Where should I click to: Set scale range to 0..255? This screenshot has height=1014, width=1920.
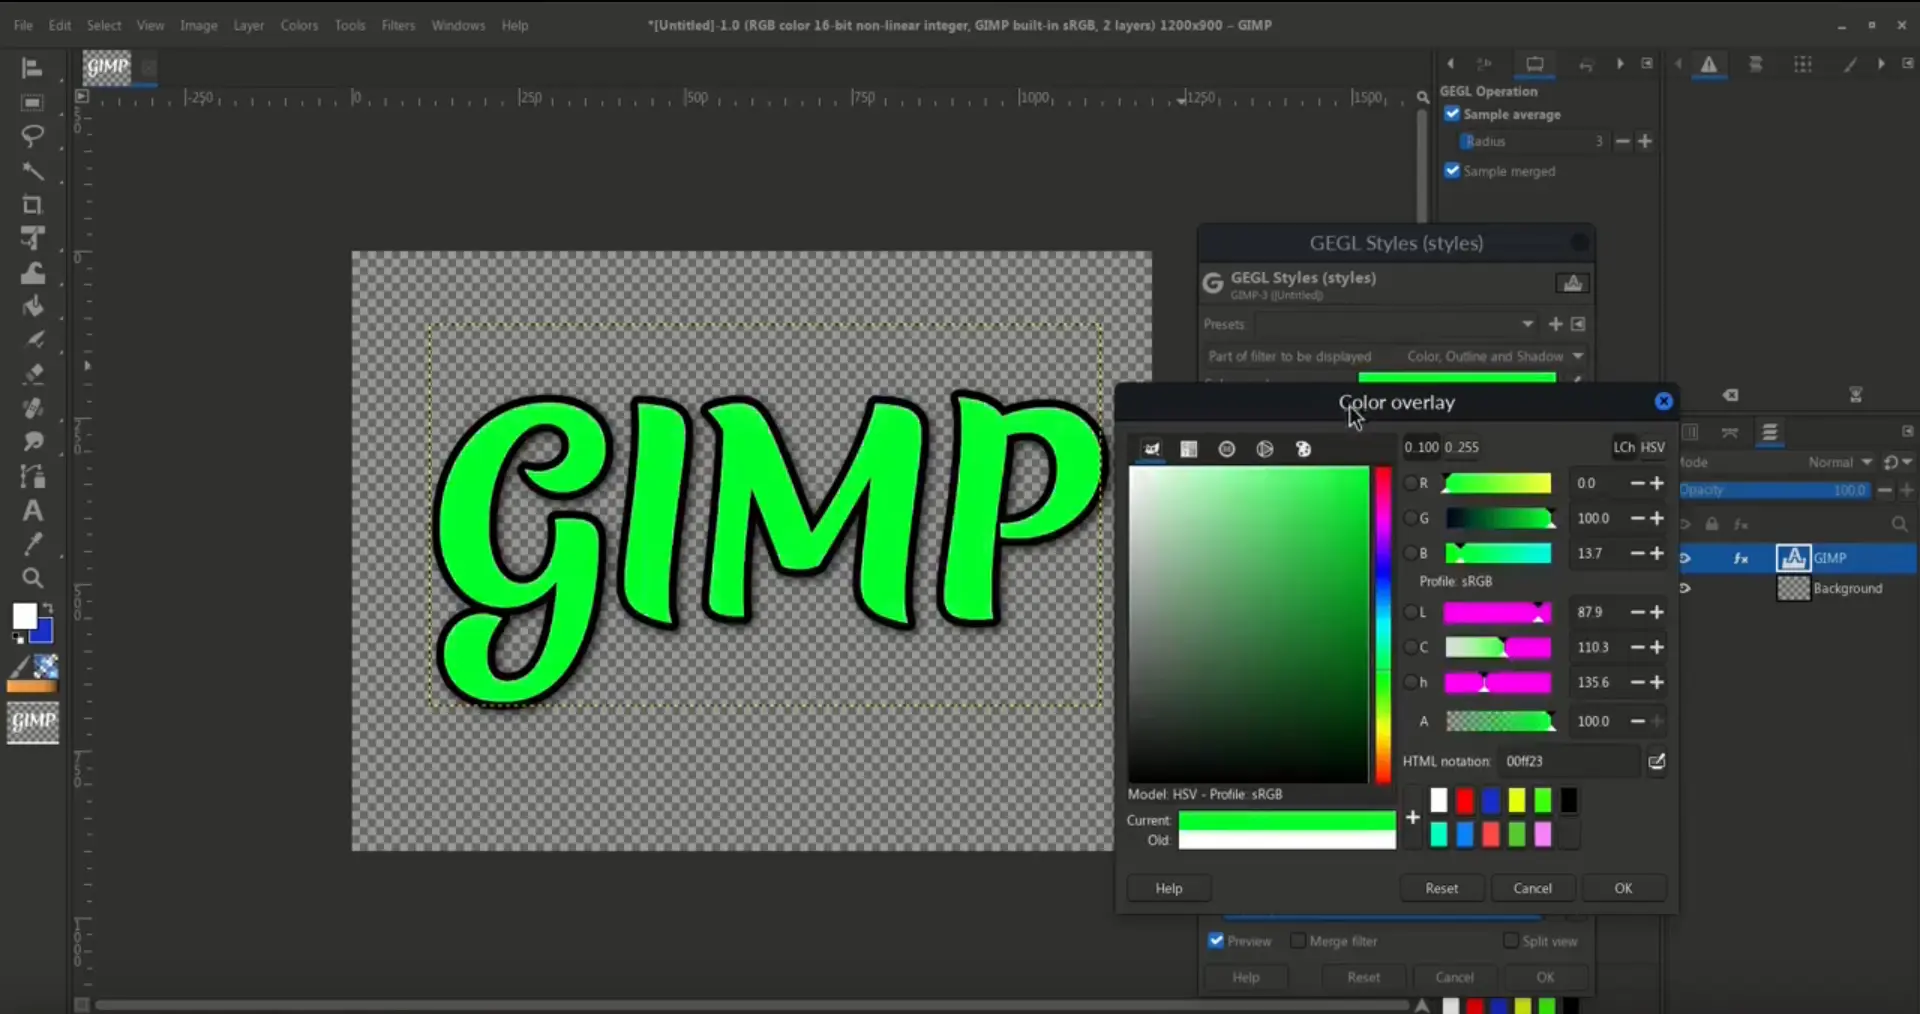[x=1461, y=447]
